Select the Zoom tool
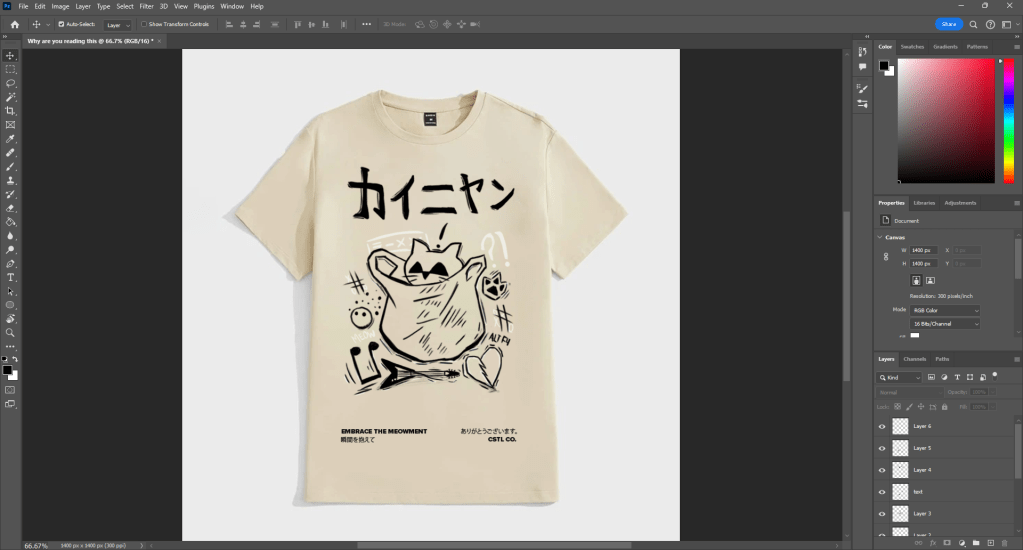This screenshot has width=1023, height=550. (x=10, y=332)
